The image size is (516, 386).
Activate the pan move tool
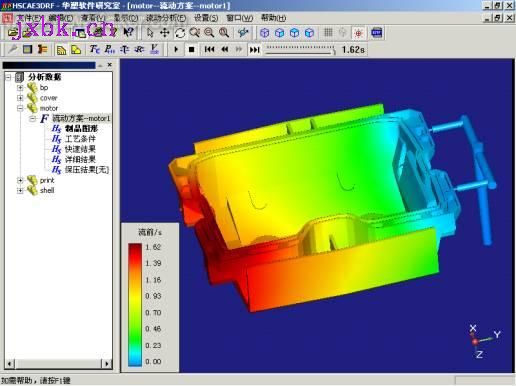165,33
